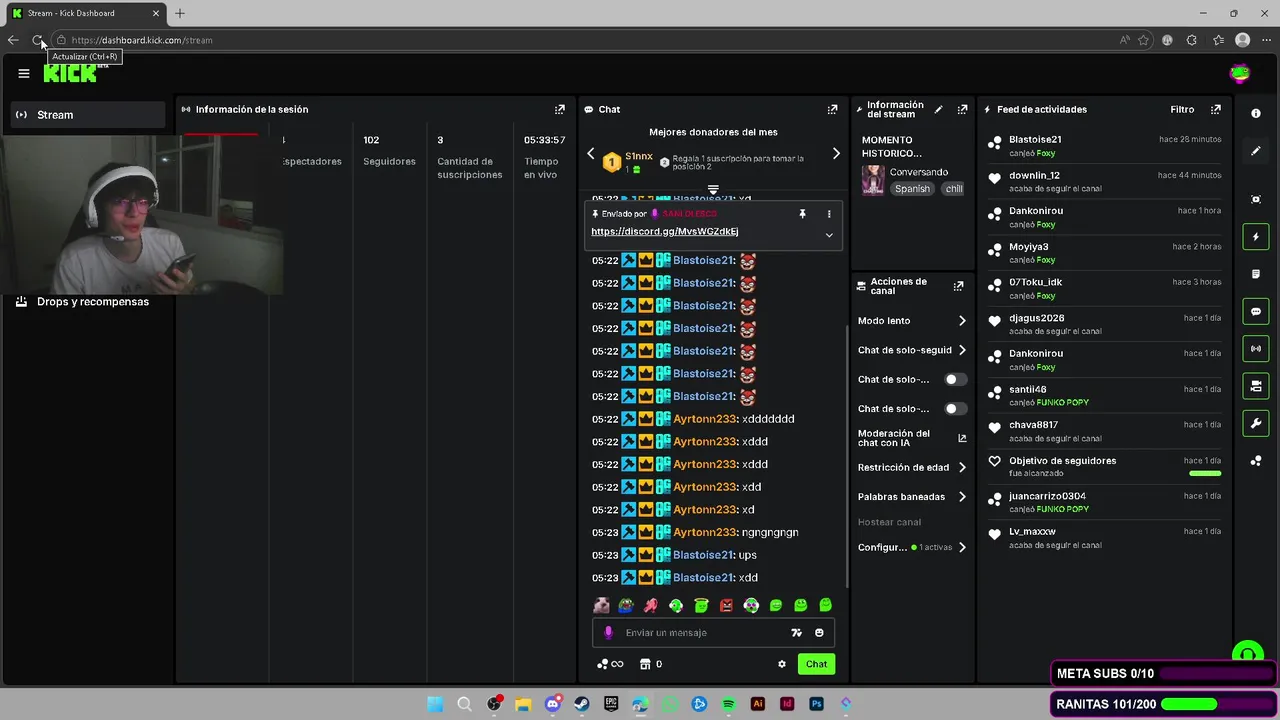Open Drops y recompensas in sidebar
The height and width of the screenshot is (720, 1280).
(88, 301)
